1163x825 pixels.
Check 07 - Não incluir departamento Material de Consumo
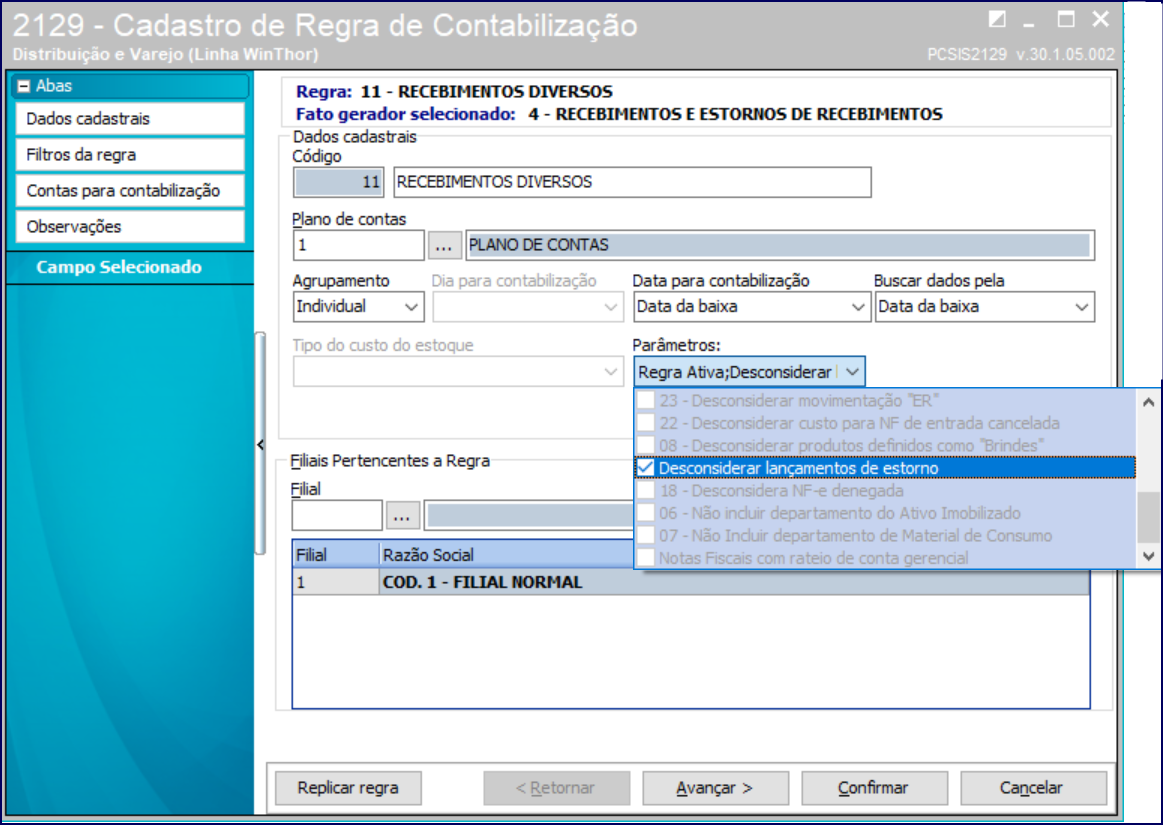coord(646,536)
